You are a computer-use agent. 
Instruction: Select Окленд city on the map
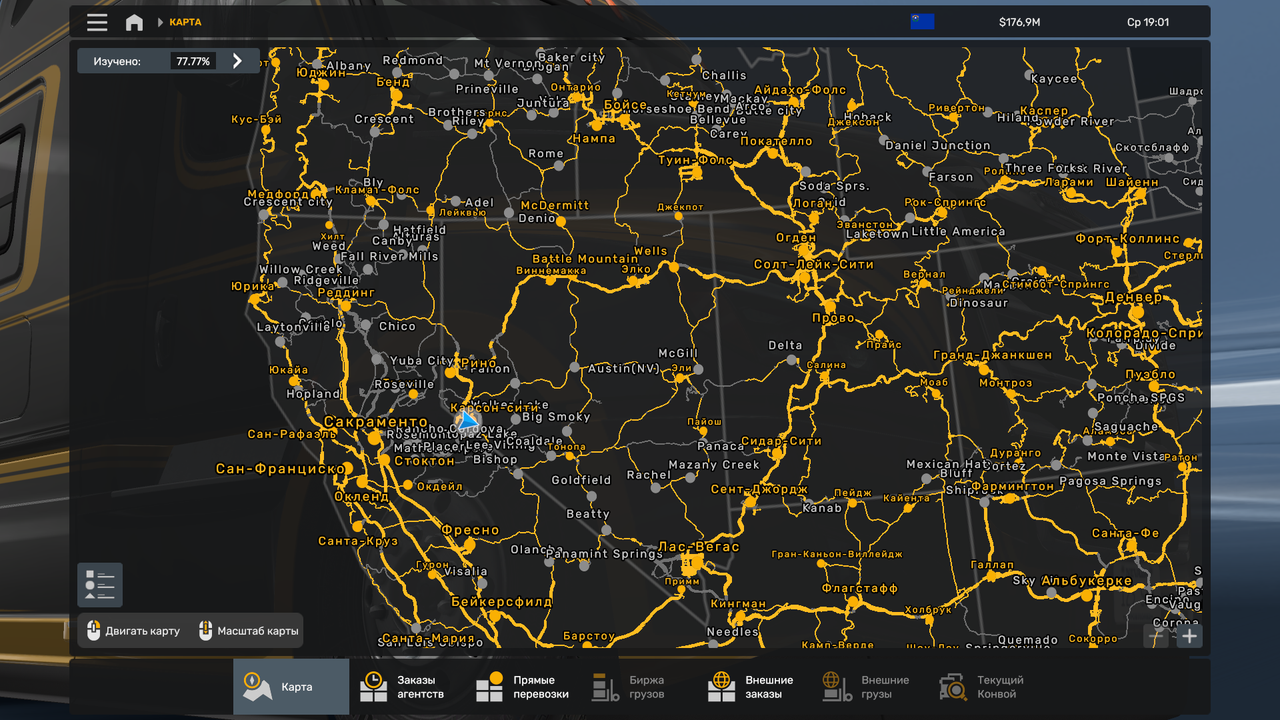pyautogui.click(x=361, y=496)
